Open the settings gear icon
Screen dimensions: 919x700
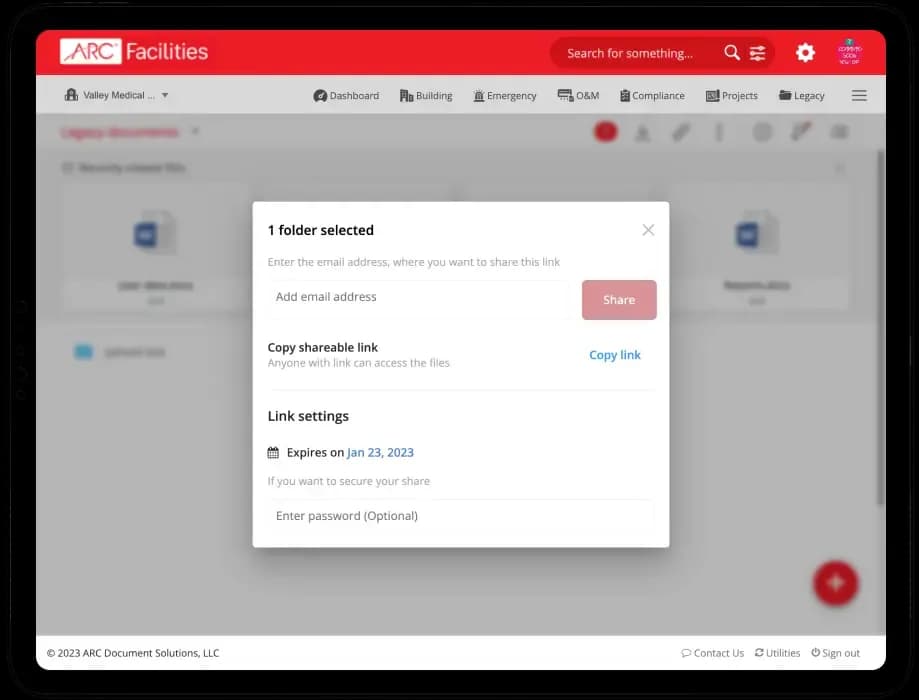pos(805,52)
